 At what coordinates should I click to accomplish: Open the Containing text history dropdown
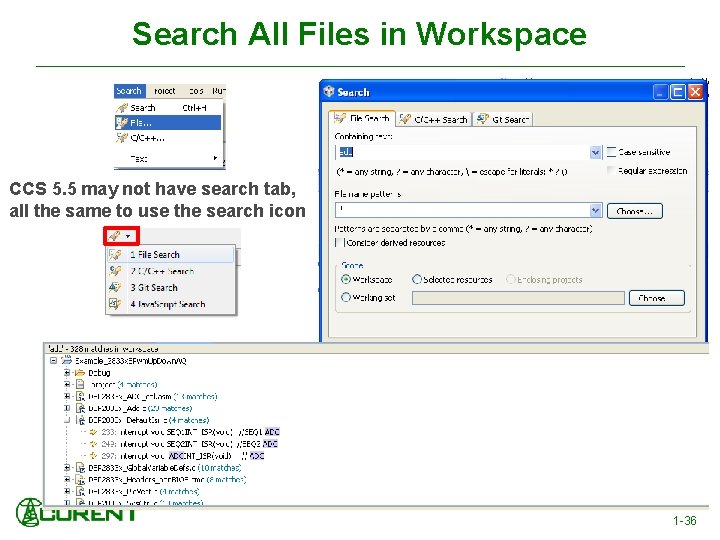pyautogui.click(x=595, y=152)
